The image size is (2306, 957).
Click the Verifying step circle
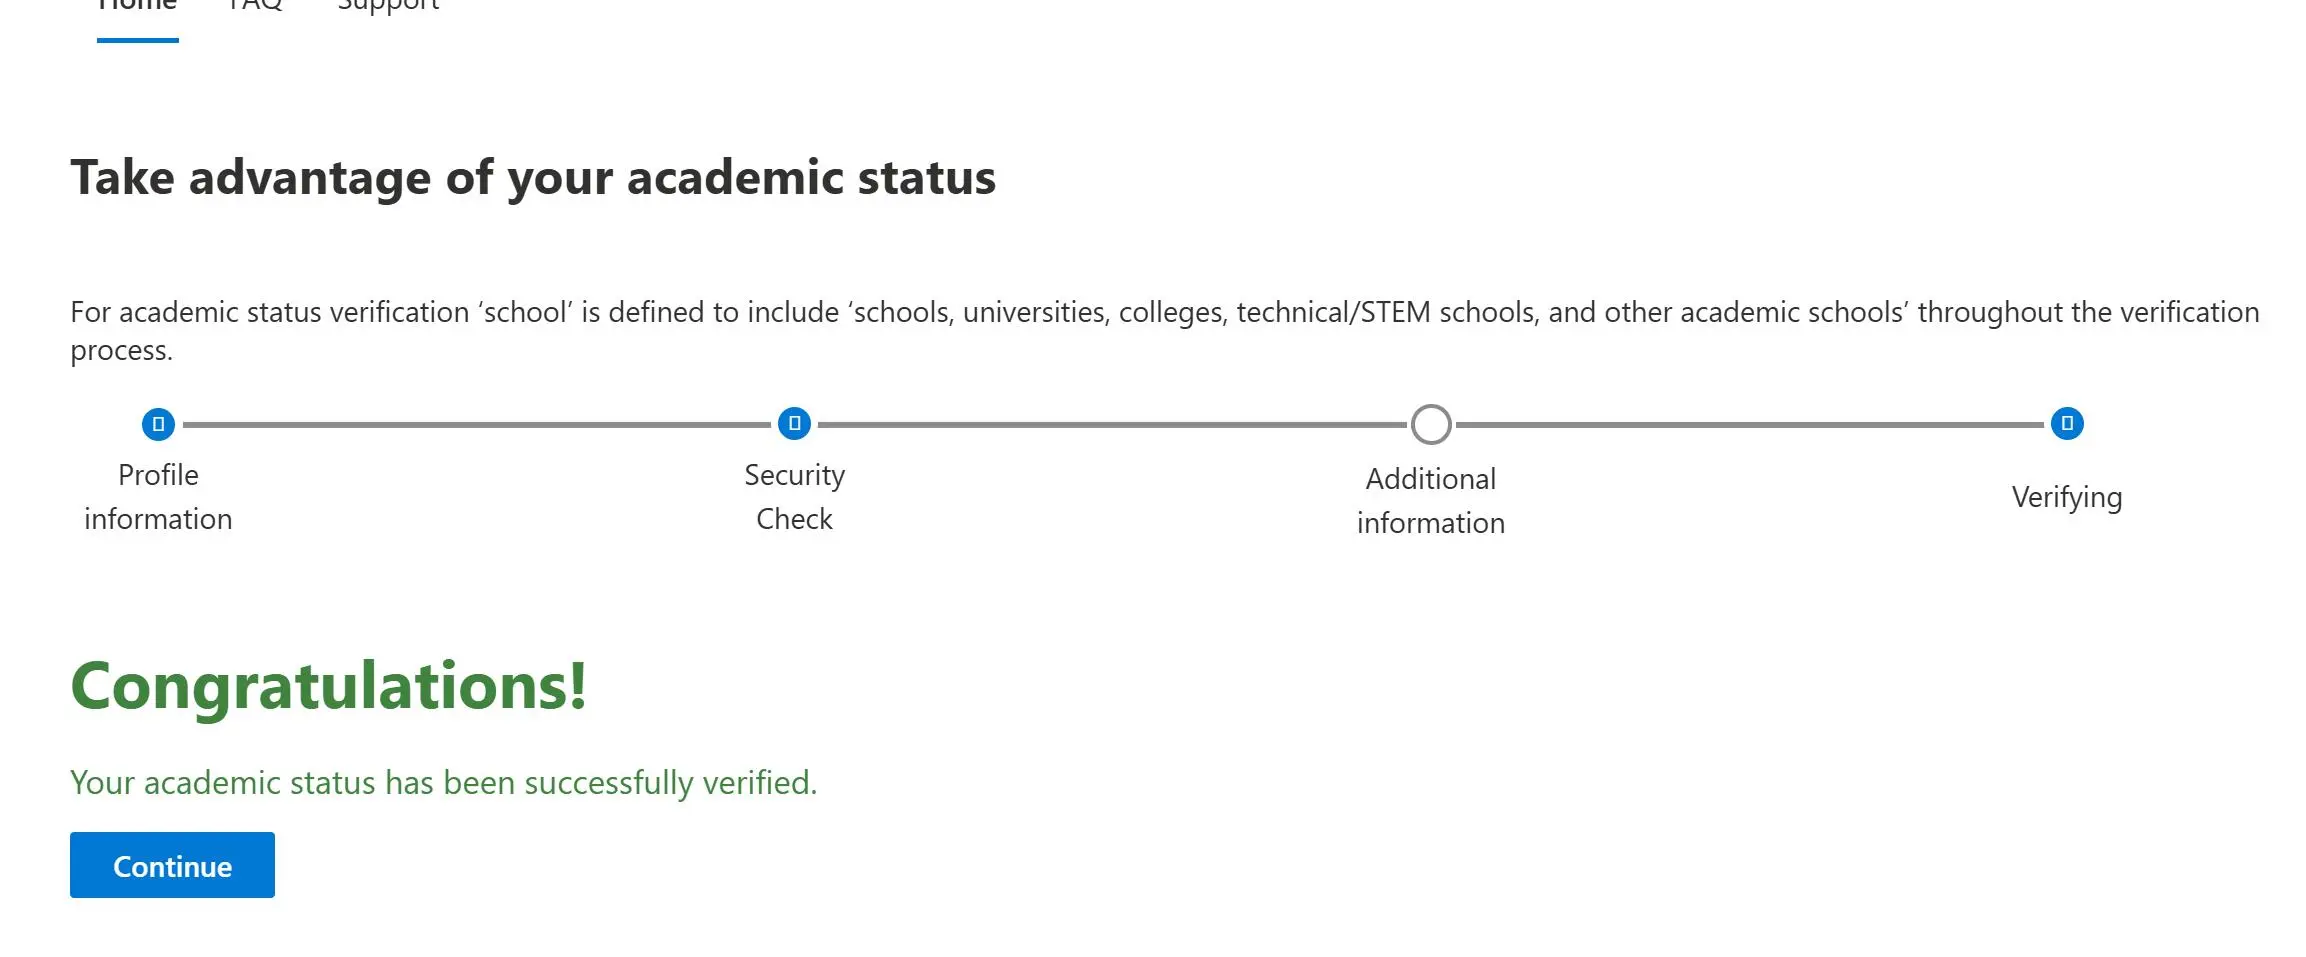pos(2067,424)
